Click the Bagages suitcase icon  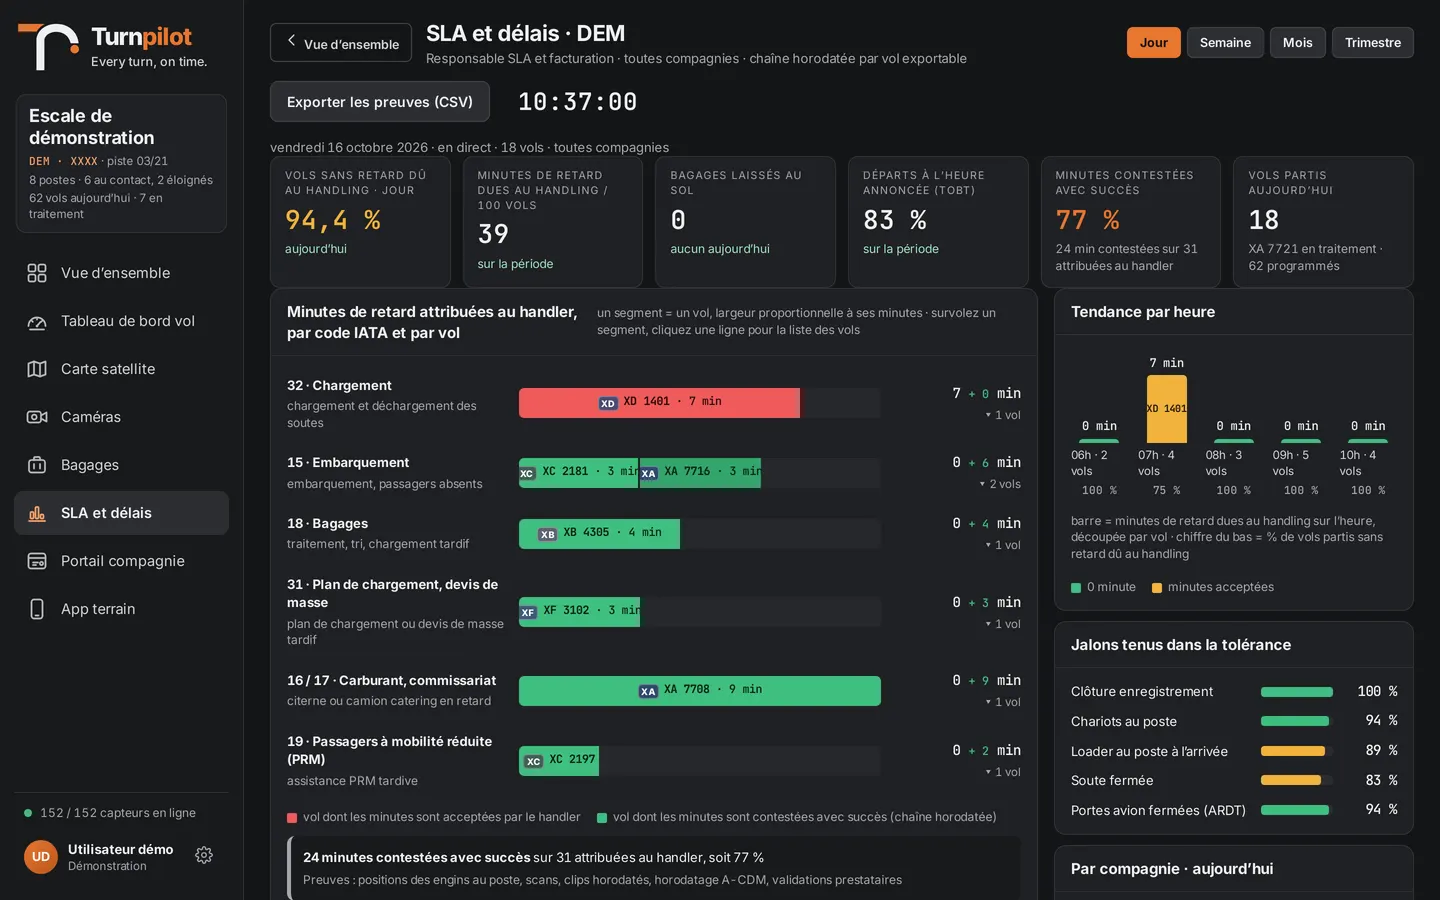point(37,465)
